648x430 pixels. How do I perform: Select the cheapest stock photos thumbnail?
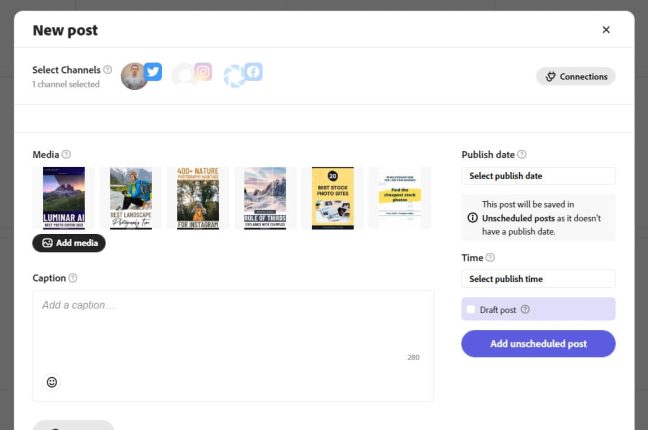pos(400,198)
